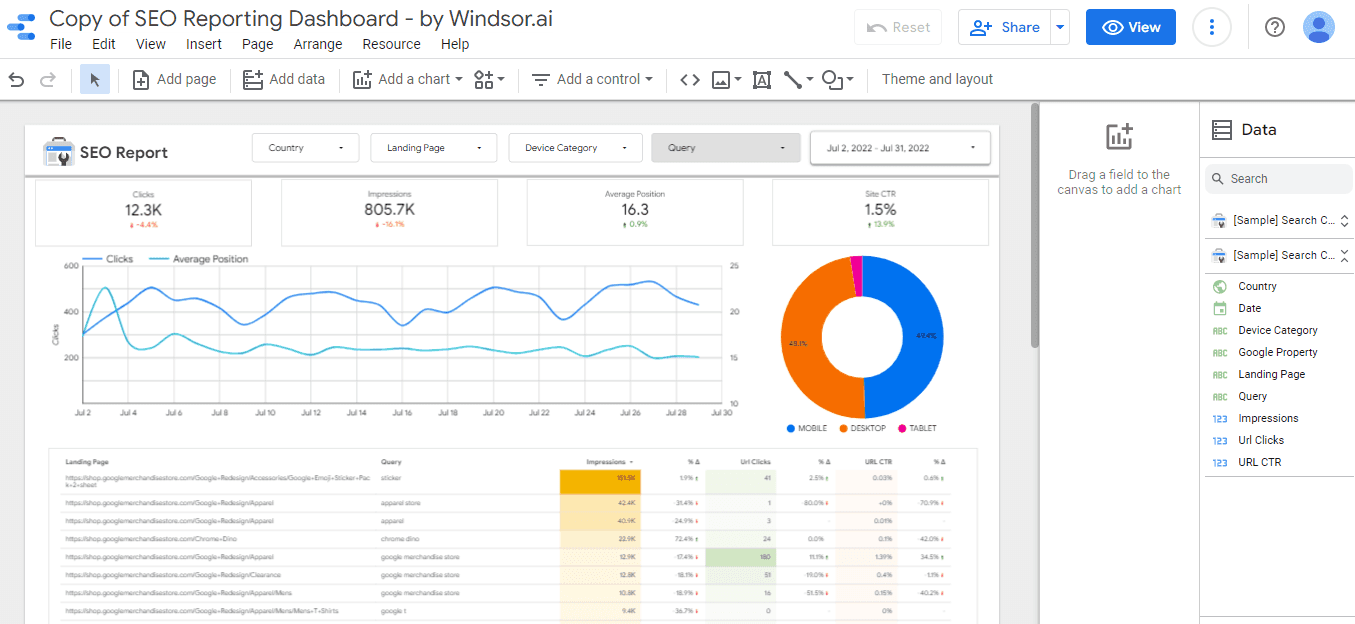Image resolution: width=1355 pixels, height=624 pixels.
Task: Open the Device Category filter dropdown
Action: click(575, 148)
